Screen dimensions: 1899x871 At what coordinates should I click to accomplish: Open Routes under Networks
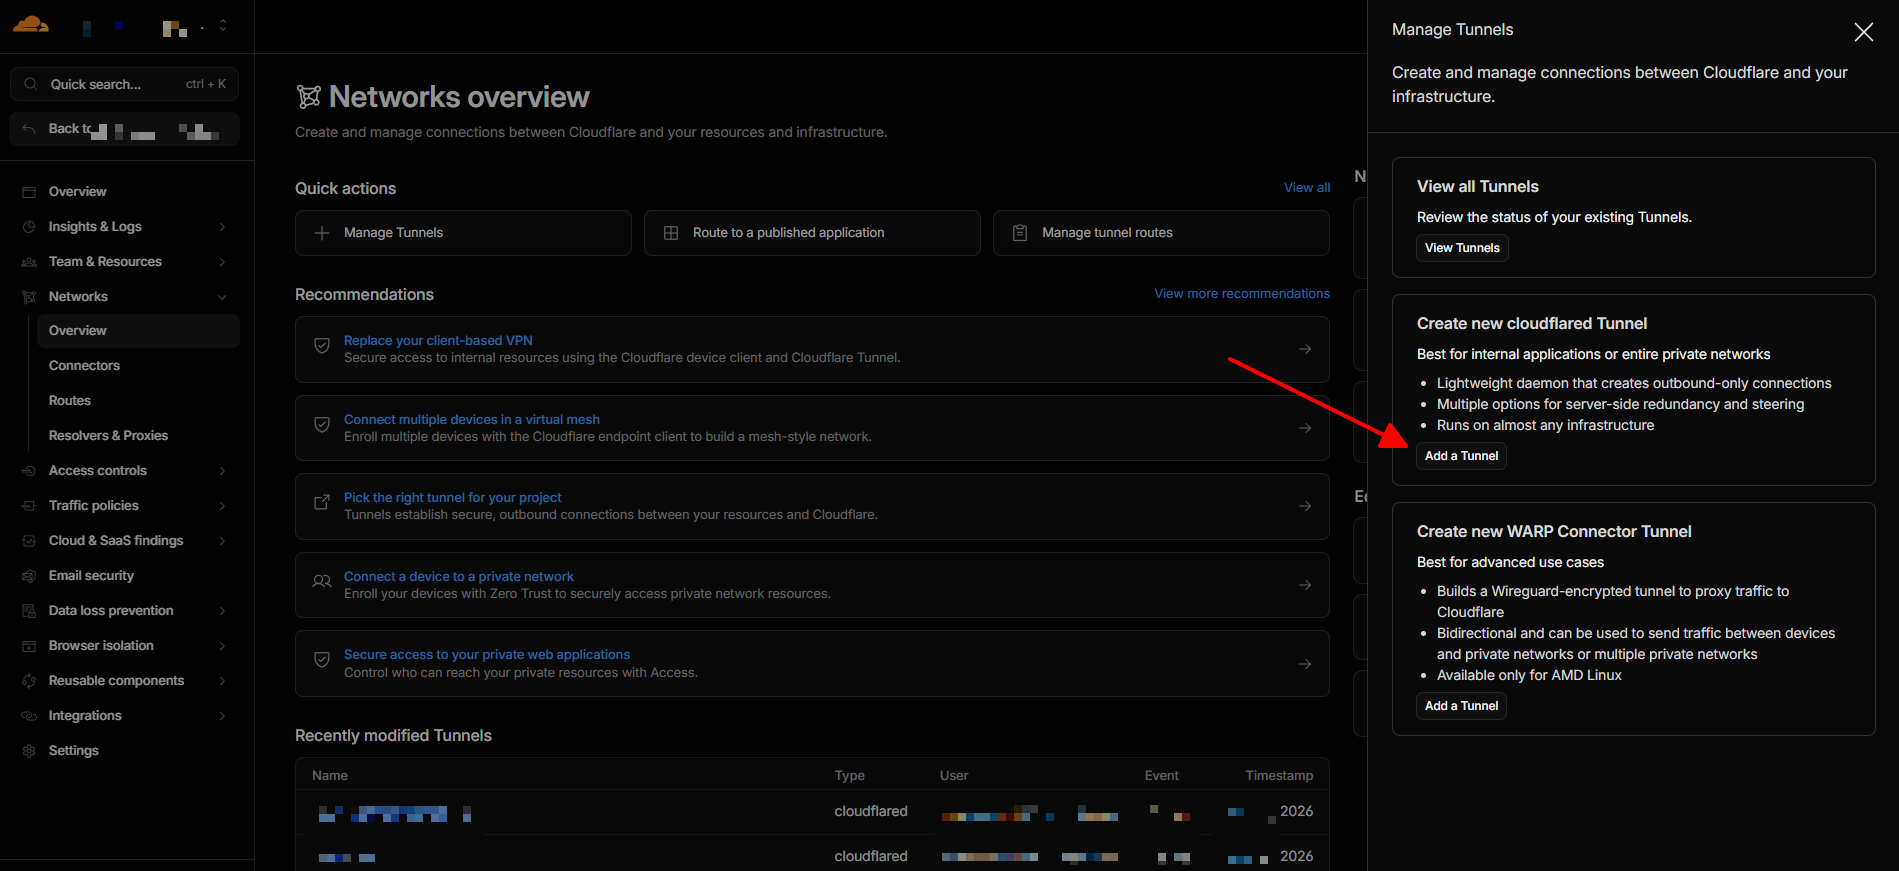click(70, 401)
